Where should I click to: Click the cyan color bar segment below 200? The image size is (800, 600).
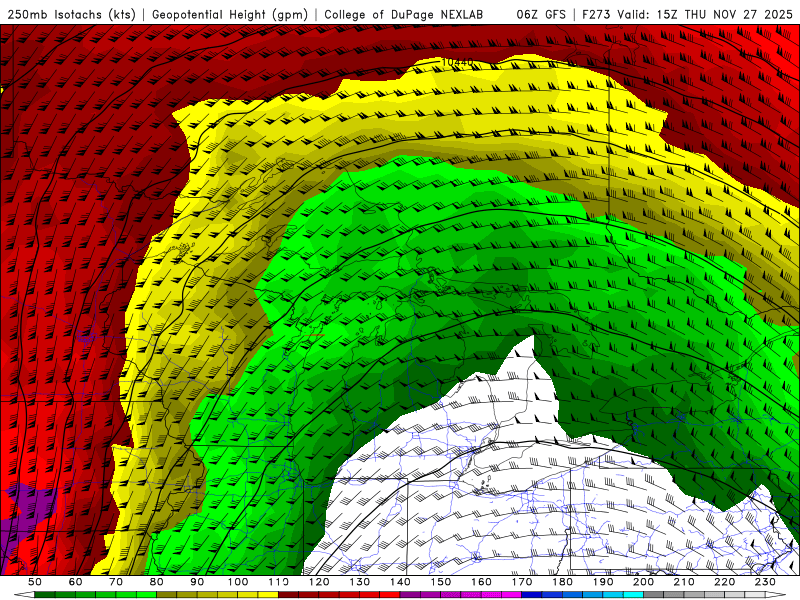point(633,595)
